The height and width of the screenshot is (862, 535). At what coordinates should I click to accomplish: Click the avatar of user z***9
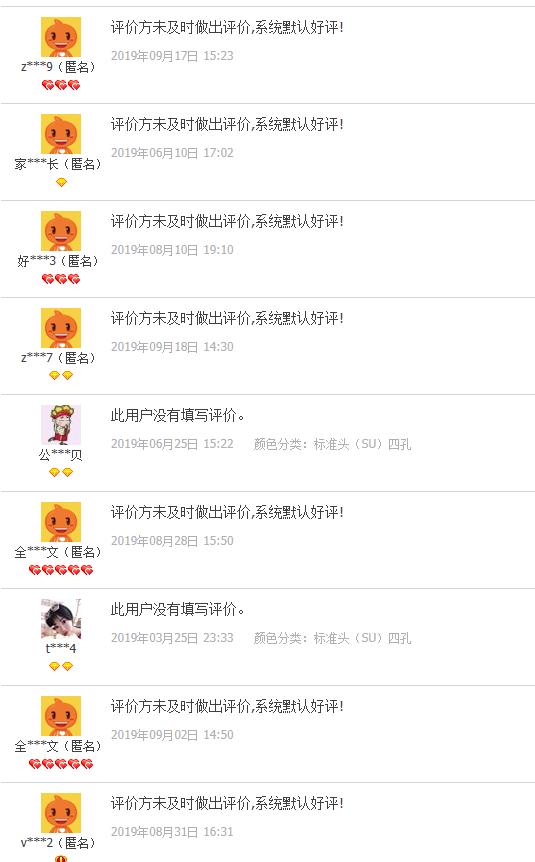pos(61,37)
